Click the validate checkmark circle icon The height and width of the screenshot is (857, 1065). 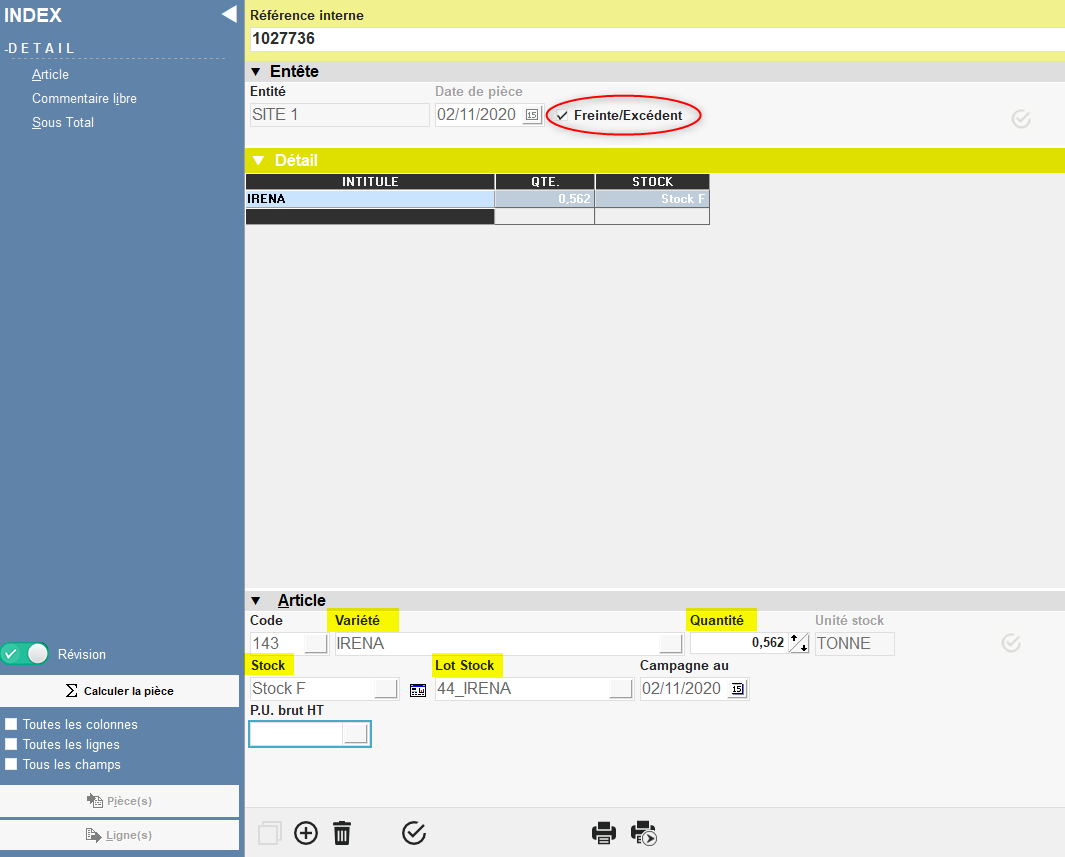point(414,833)
